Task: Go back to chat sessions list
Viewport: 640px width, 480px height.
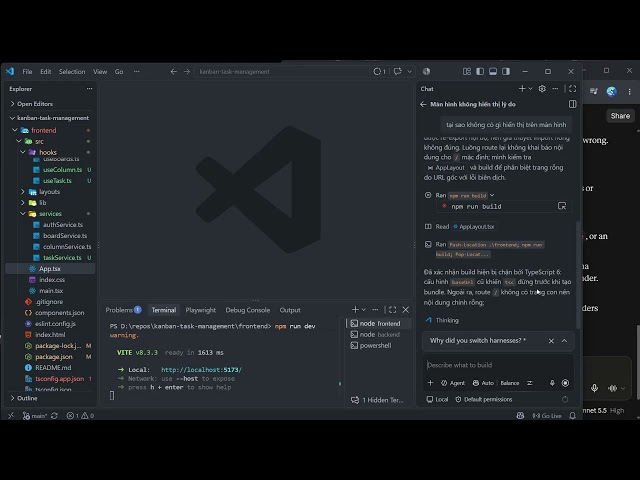Action: (423, 104)
